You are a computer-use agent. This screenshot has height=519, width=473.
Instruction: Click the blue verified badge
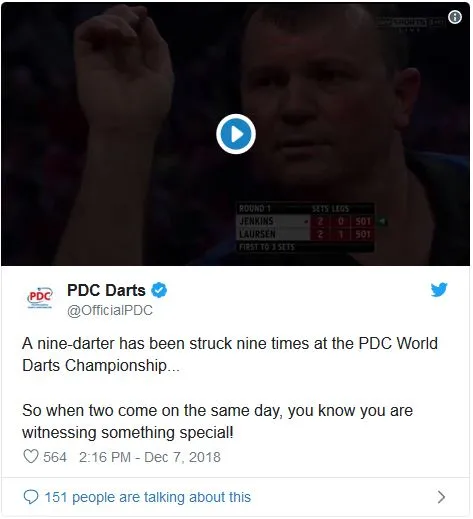click(x=159, y=290)
